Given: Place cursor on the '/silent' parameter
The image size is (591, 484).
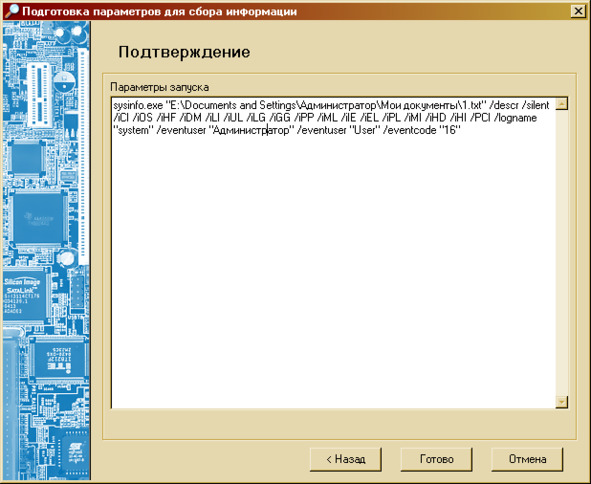Looking at the screenshot, I should 535,105.
